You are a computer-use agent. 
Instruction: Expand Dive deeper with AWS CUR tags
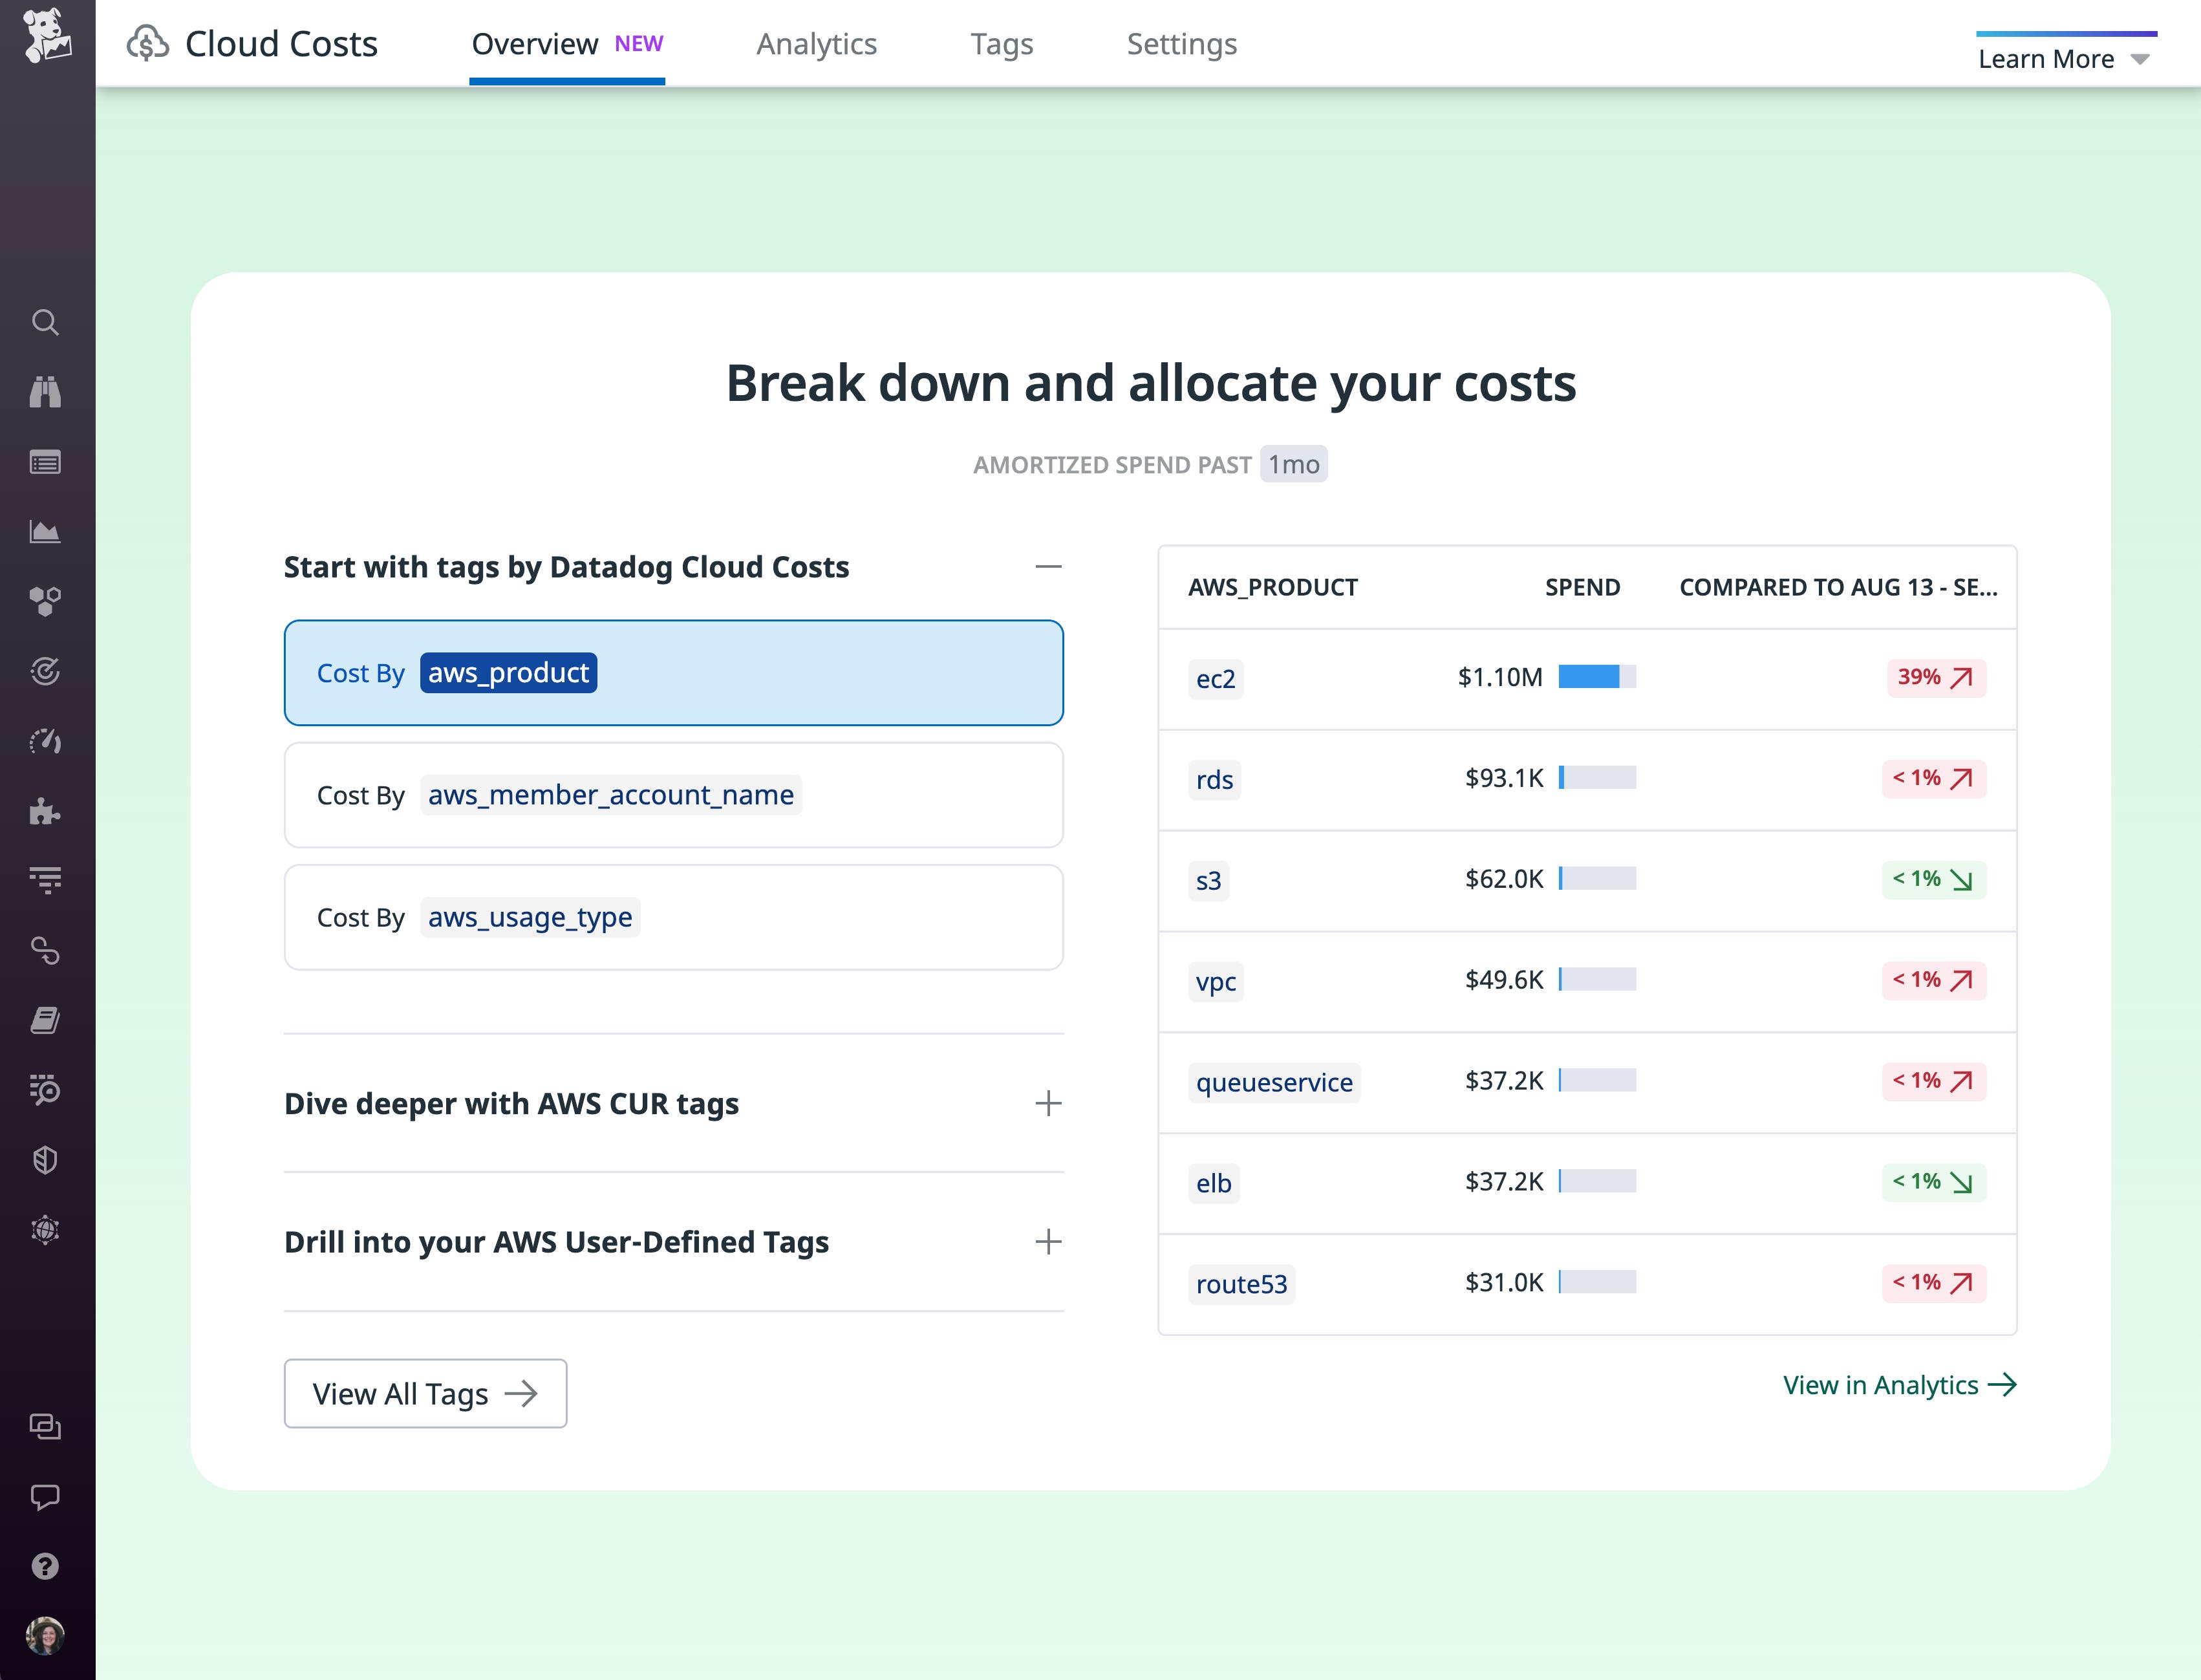point(1048,1103)
